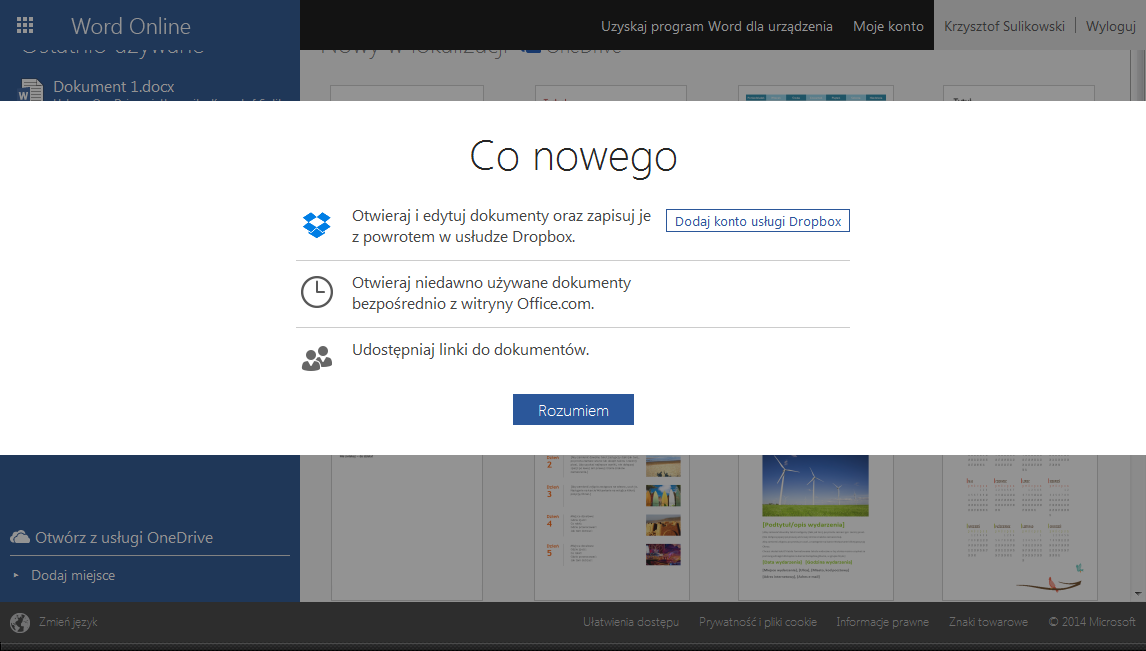Open the app launcher grid icon
The width and height of the screenshot is (1146, 651).
click(25, 26)
